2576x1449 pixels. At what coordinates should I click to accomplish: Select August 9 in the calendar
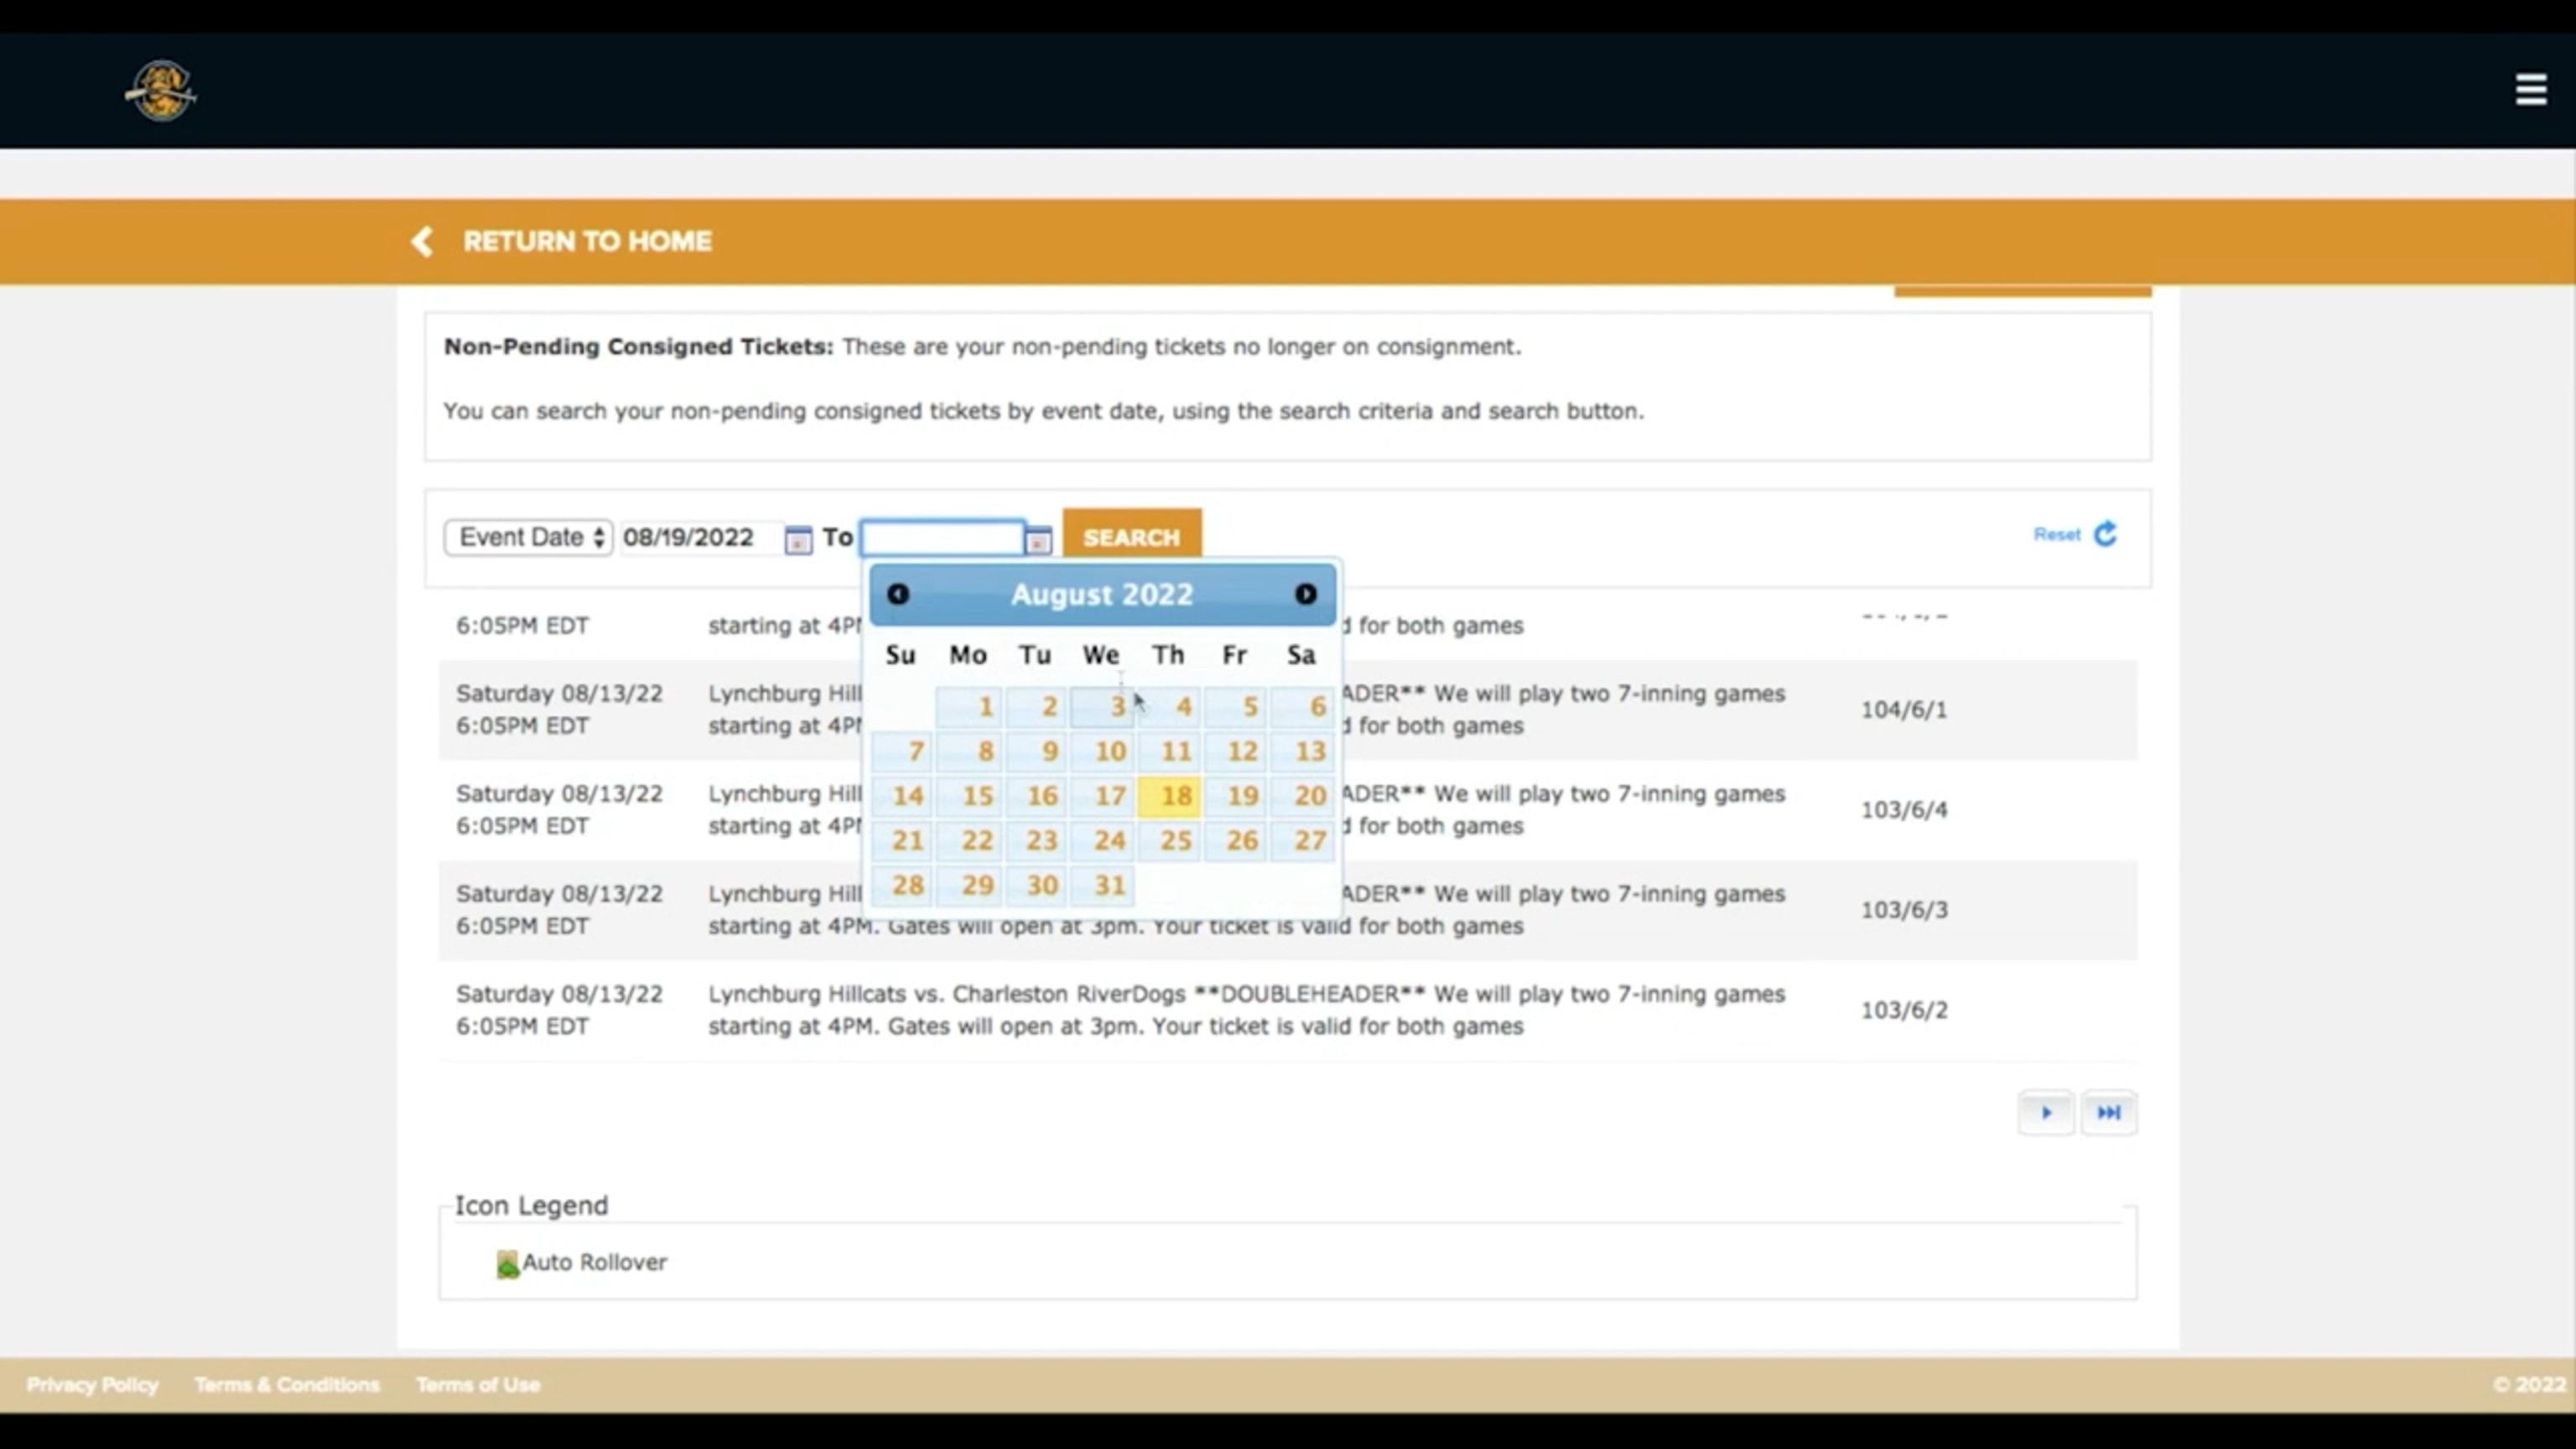[1036, 752]
